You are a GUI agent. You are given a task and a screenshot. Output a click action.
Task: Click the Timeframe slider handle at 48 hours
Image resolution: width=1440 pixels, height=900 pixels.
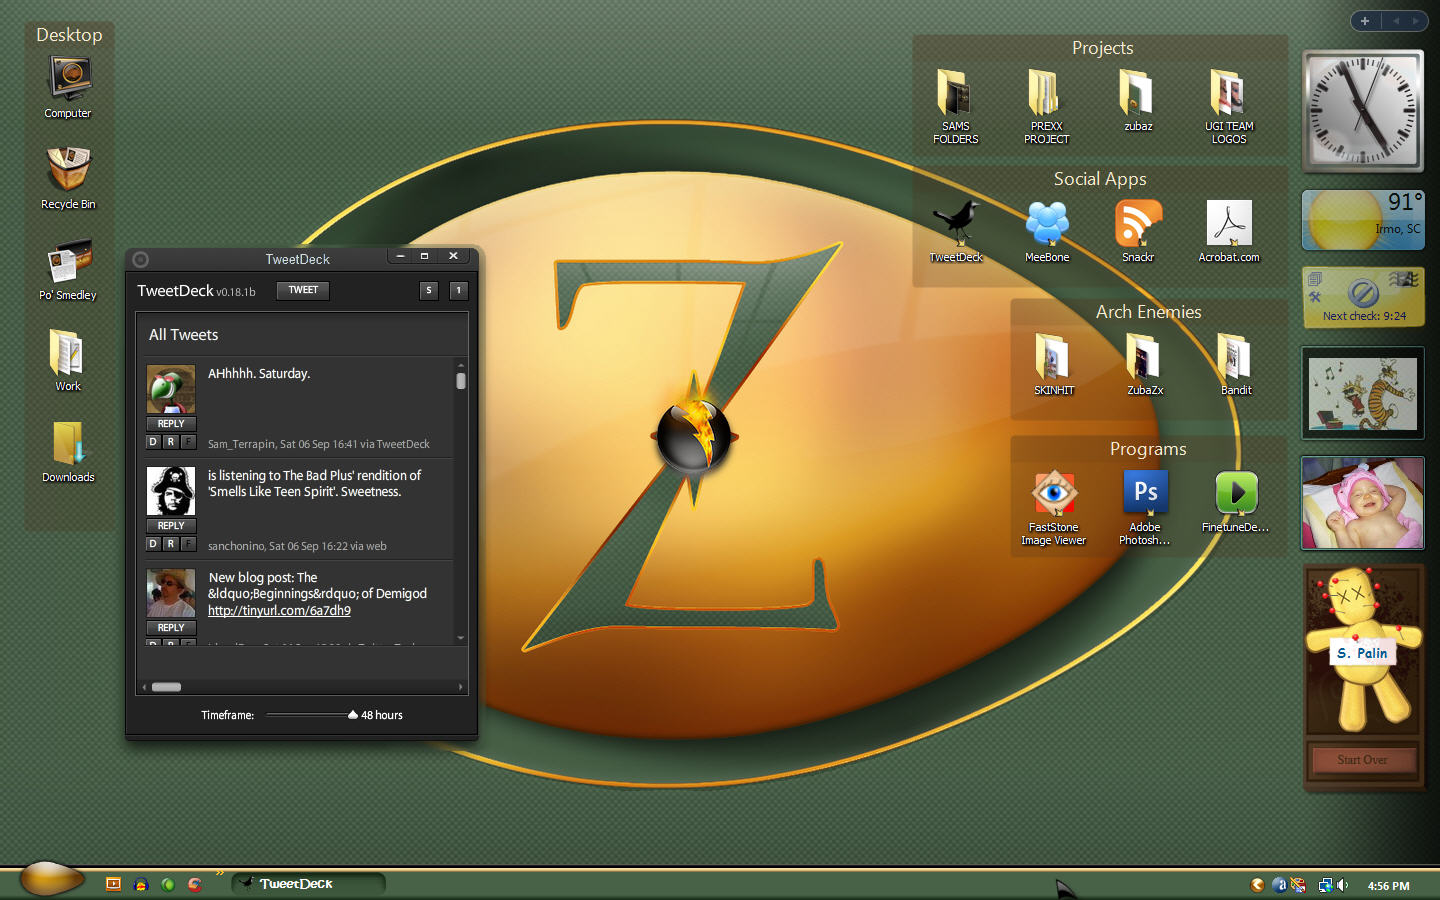point(353,715)
